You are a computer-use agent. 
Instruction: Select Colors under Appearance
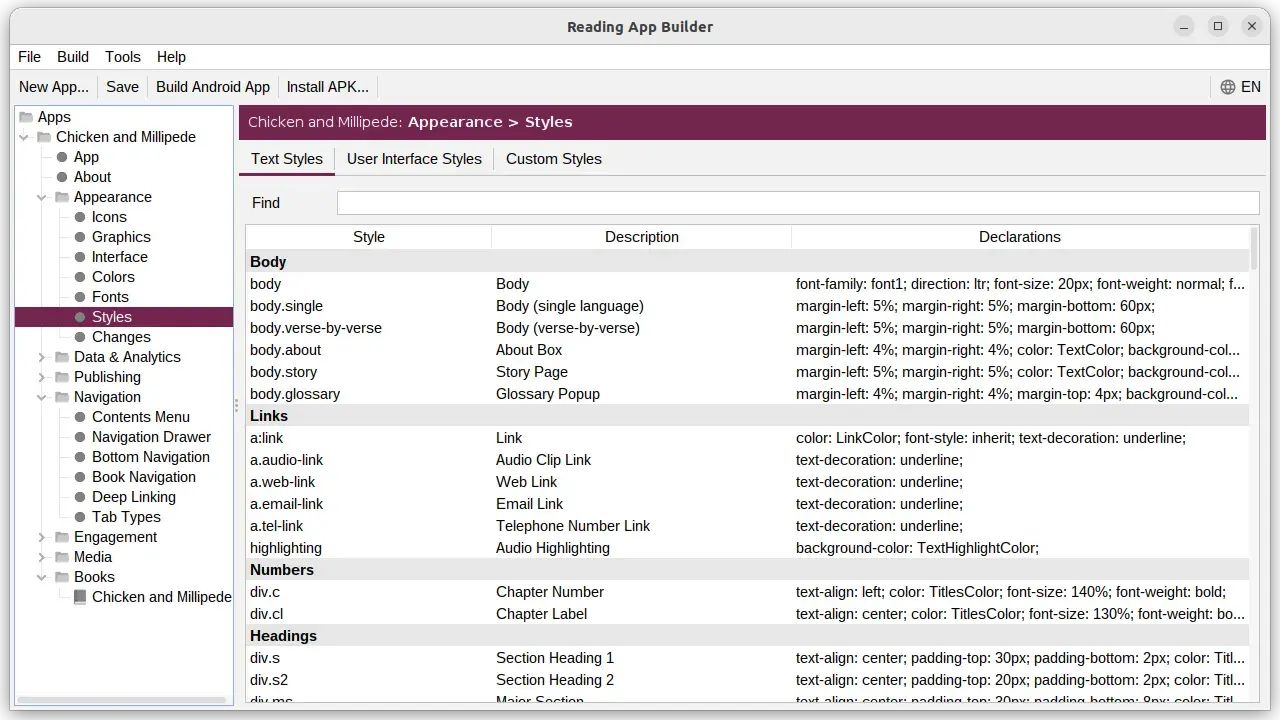(x=113, y=277)
